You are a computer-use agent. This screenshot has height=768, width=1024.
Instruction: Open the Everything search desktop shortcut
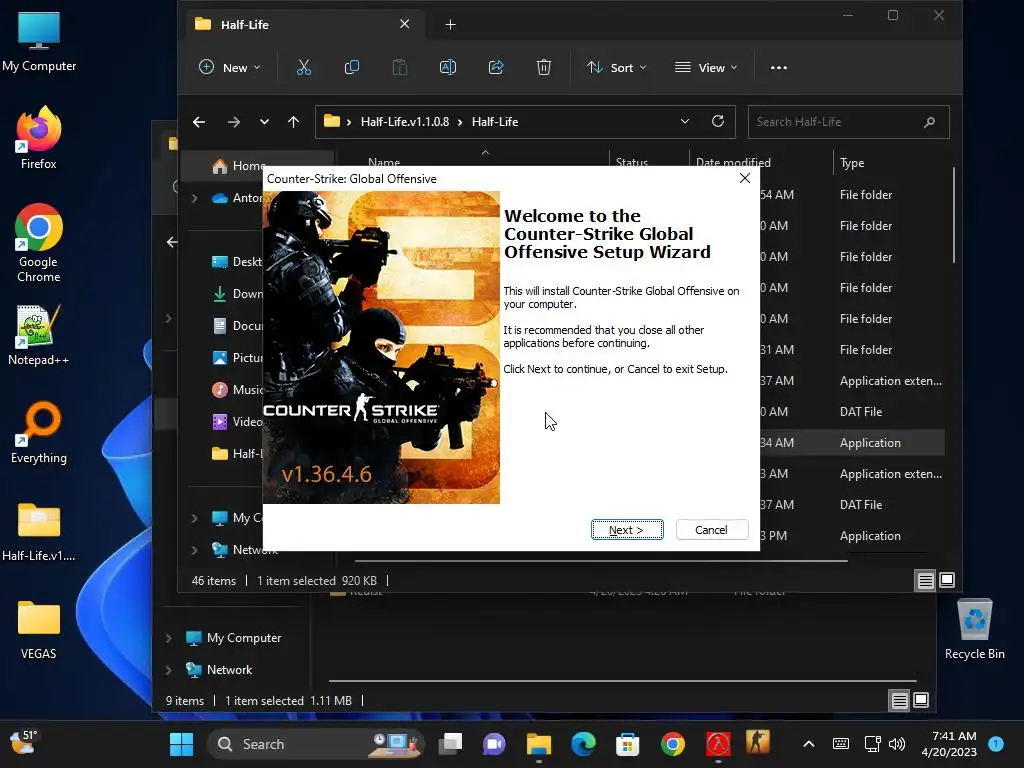[x=39, y=432]
